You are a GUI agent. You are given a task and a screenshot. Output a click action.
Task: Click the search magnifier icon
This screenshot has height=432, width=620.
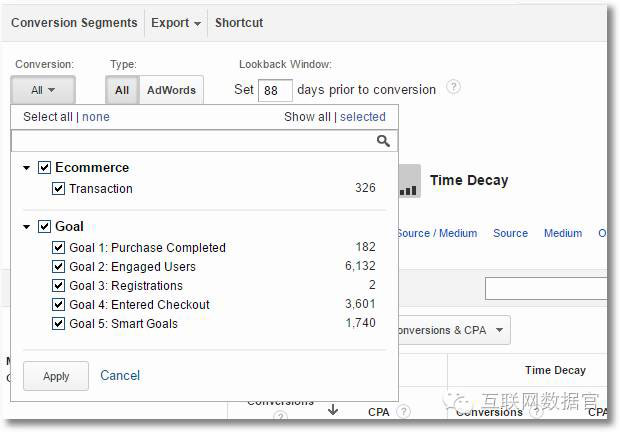(x=383, y=141)
